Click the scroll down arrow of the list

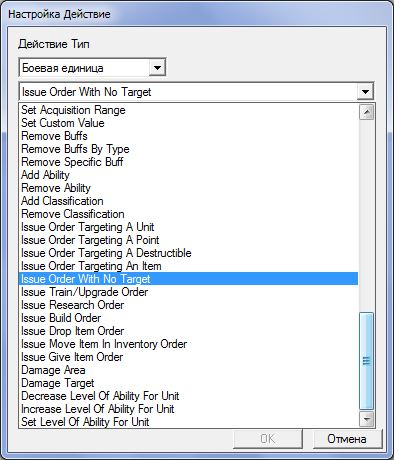(x=367, y=419)
